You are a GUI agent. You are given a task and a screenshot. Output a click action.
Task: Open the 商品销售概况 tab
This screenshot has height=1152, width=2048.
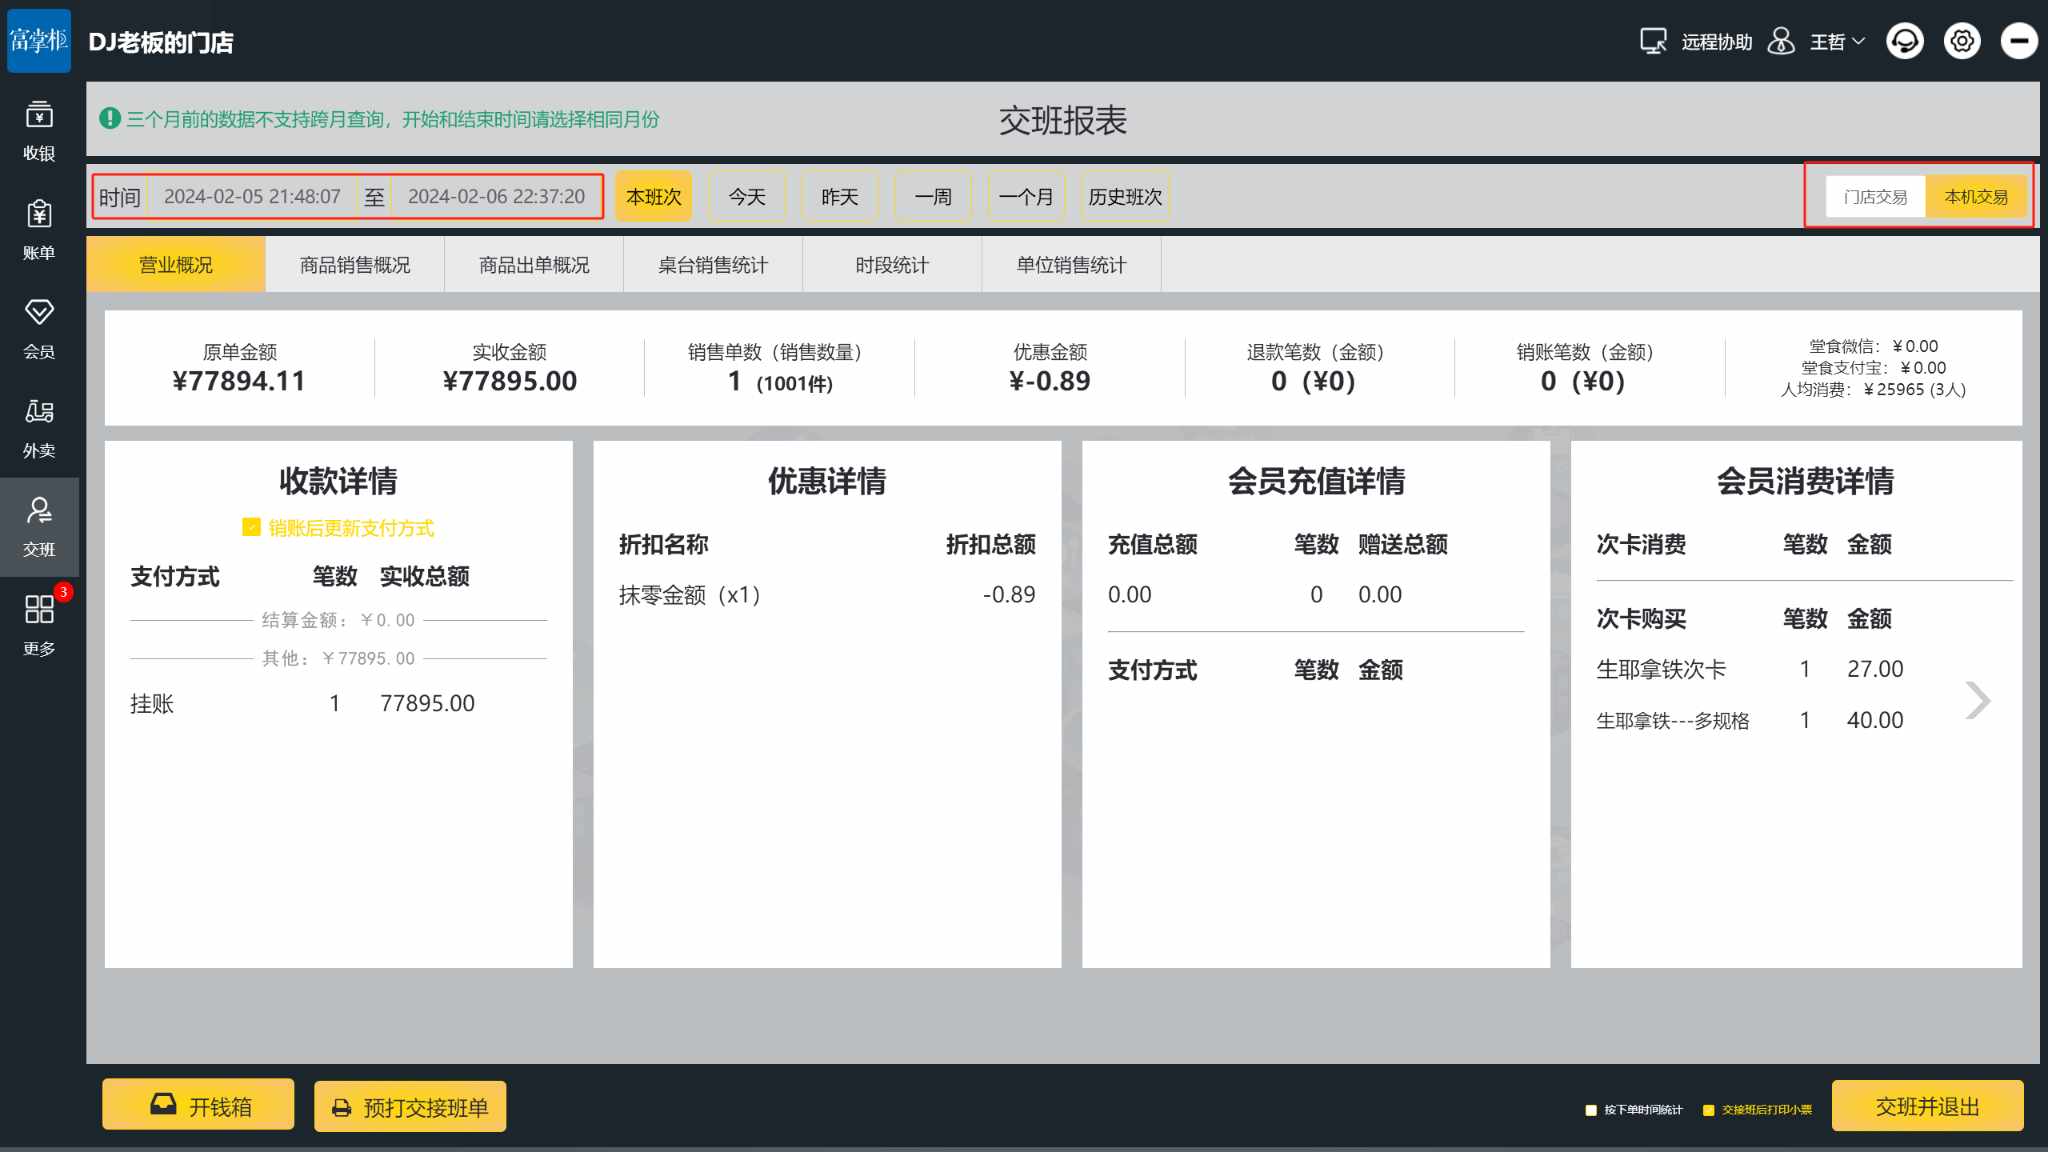pyautogui.click(x=355, y=265)
